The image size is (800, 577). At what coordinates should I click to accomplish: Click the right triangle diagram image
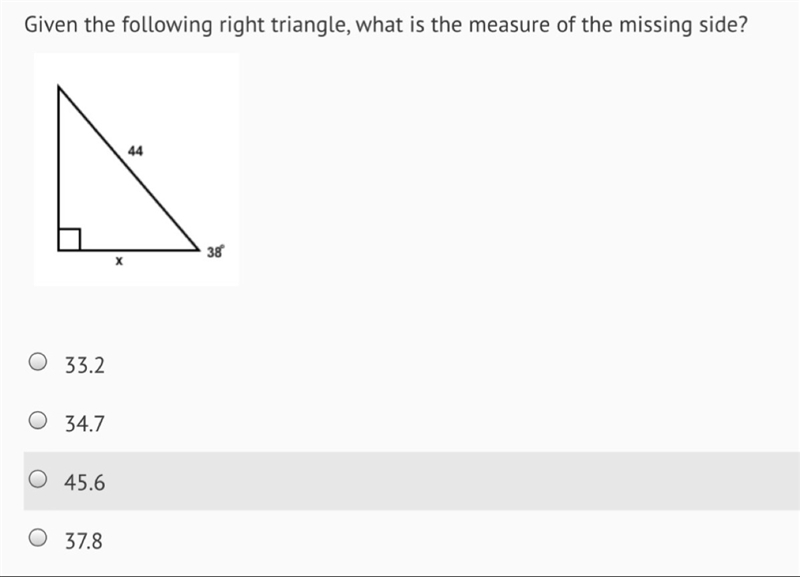coord(136,169)
